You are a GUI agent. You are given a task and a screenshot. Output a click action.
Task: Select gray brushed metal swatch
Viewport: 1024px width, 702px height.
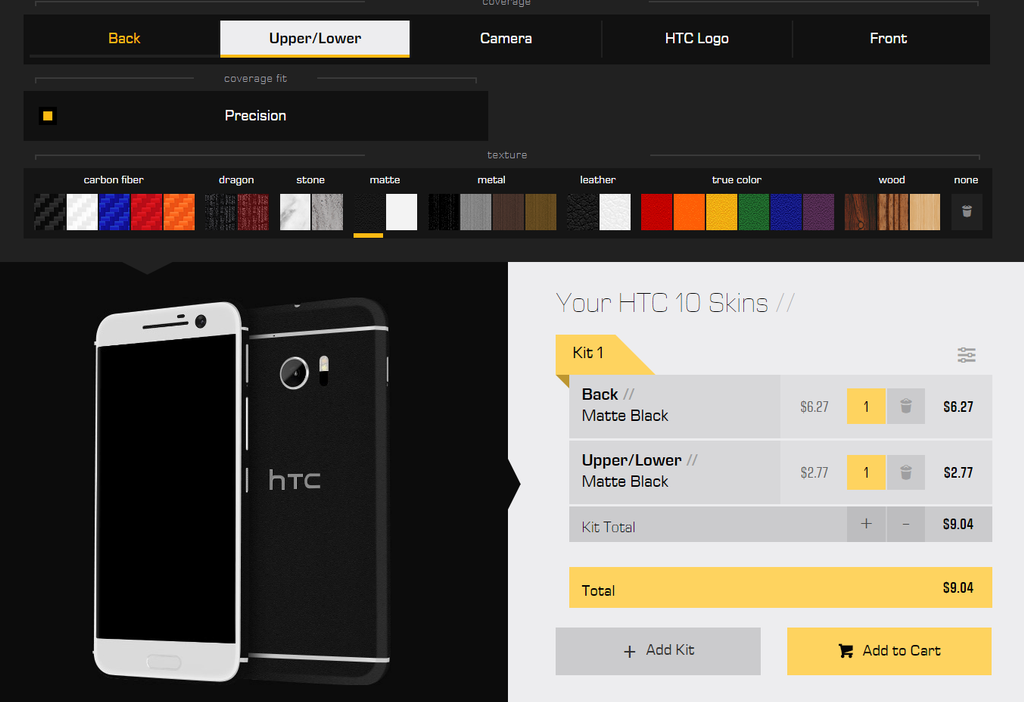coord(476,212)
